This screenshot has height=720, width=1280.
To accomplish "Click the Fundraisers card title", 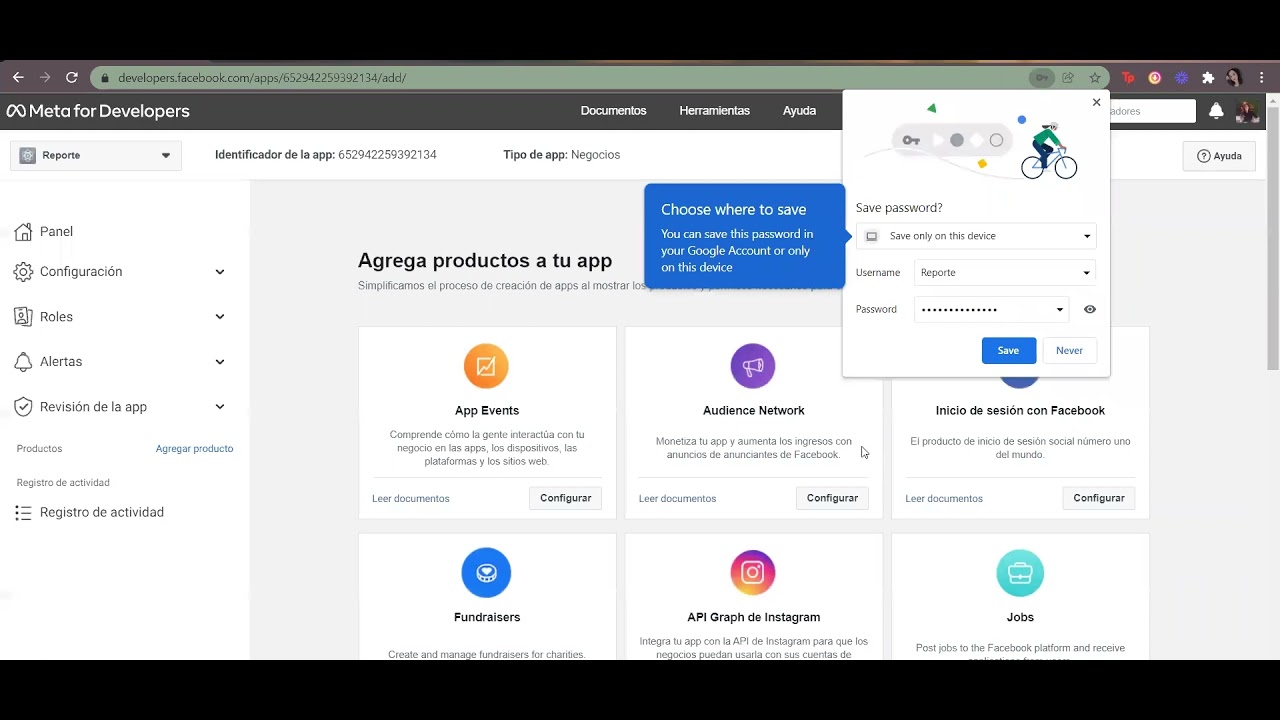I will click(486, 618).
